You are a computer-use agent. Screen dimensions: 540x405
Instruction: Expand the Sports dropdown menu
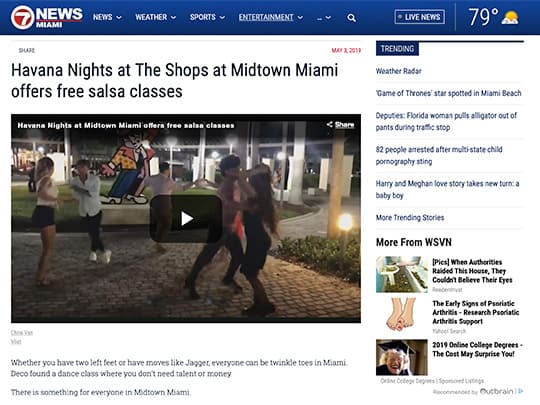(207, 17)
